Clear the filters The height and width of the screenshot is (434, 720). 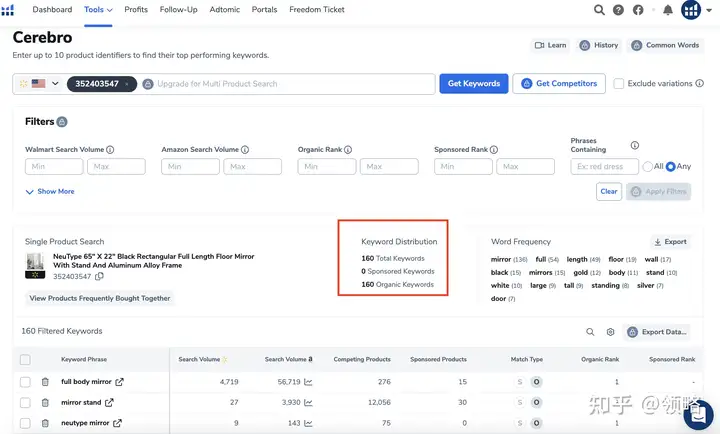pos(608,192)
